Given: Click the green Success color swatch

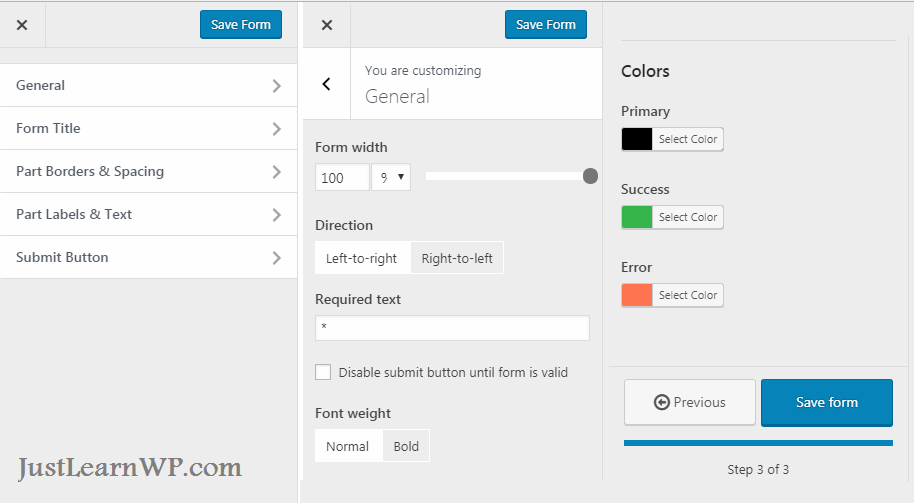Looking at the screenshot, I should pos(637,217).
